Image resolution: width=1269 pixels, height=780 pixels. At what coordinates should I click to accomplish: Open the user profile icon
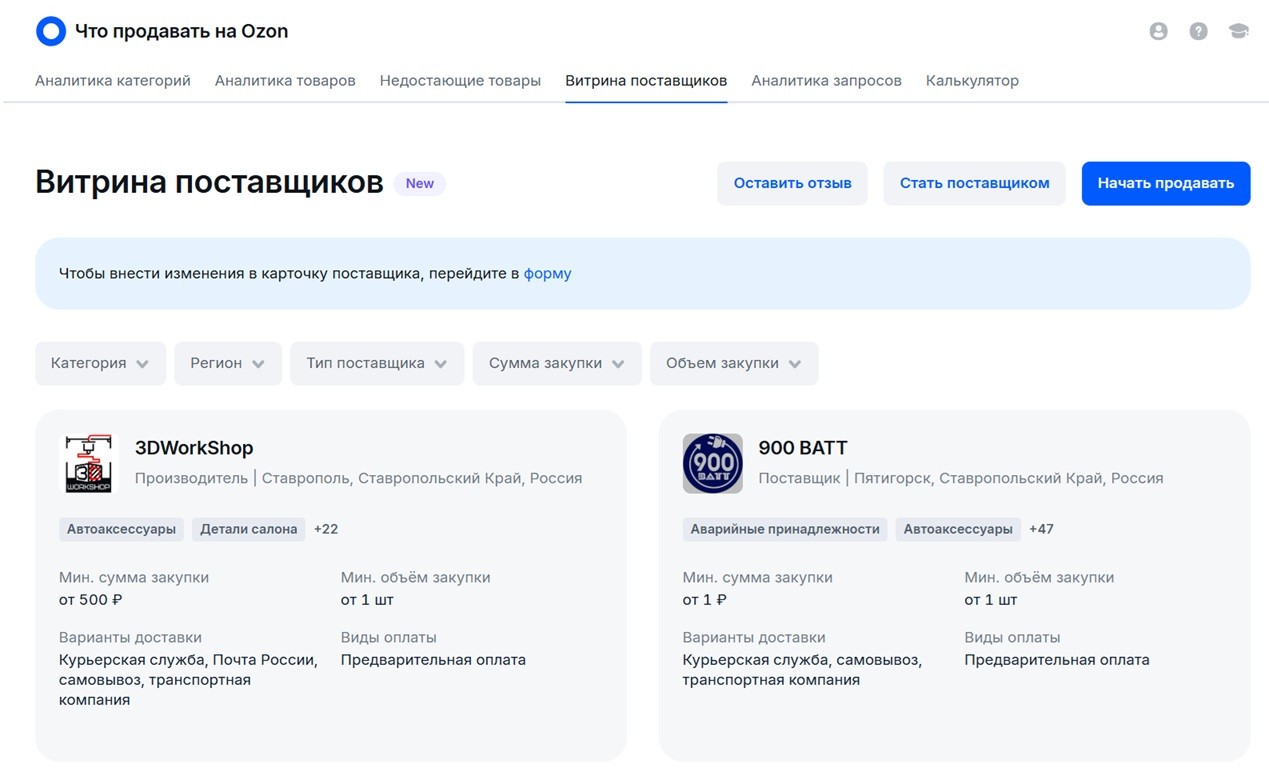(1158, 31)
